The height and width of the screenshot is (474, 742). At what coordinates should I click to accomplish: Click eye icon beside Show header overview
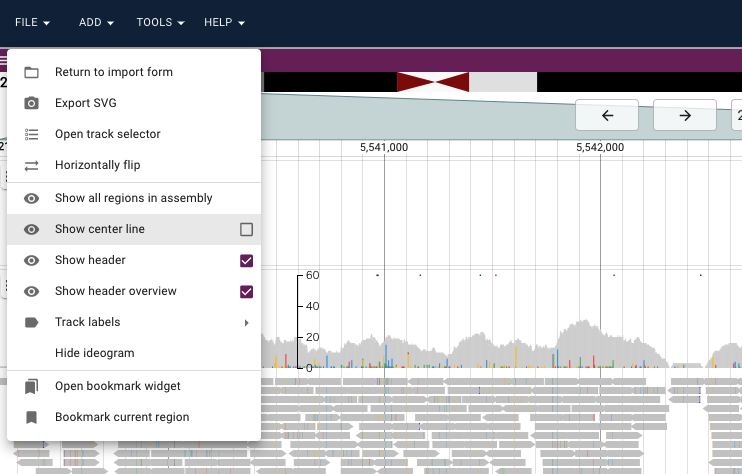click(32, 291)
